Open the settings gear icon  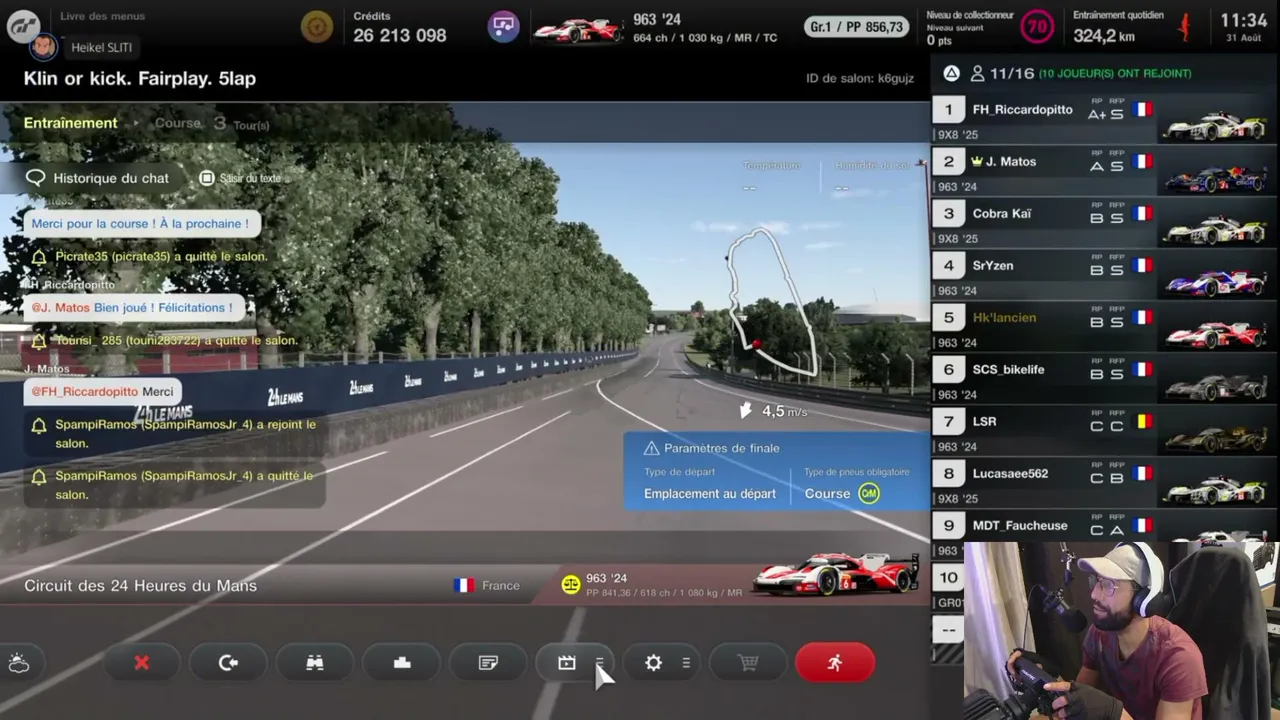[653, 663]
